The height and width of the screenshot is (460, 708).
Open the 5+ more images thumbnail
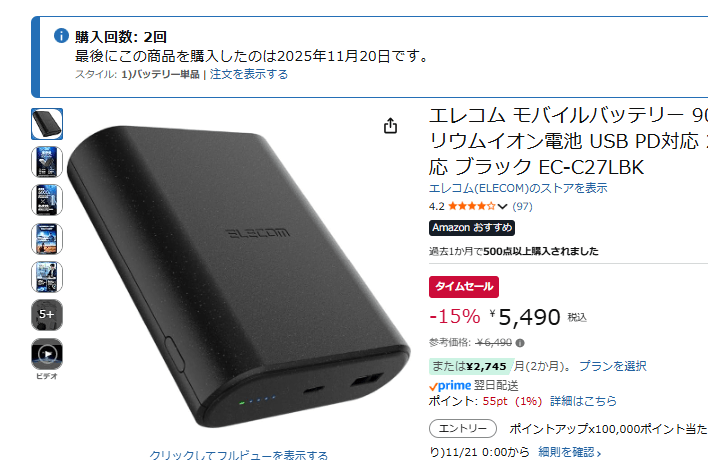tap(47, 315)
